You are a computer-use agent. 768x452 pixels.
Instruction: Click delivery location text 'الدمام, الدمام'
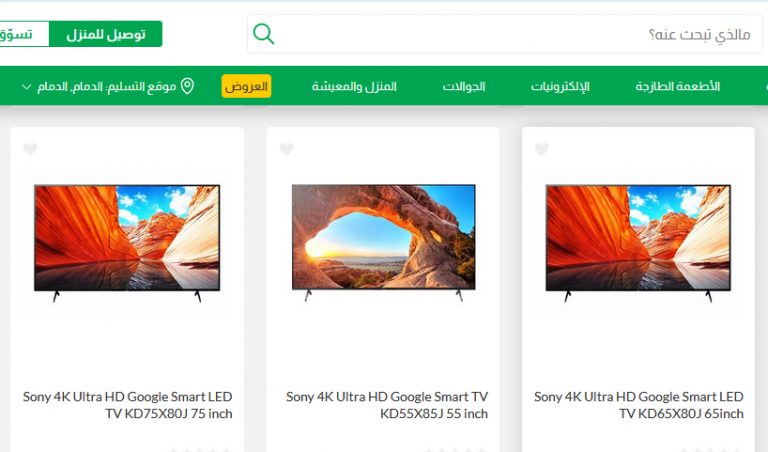68,87
